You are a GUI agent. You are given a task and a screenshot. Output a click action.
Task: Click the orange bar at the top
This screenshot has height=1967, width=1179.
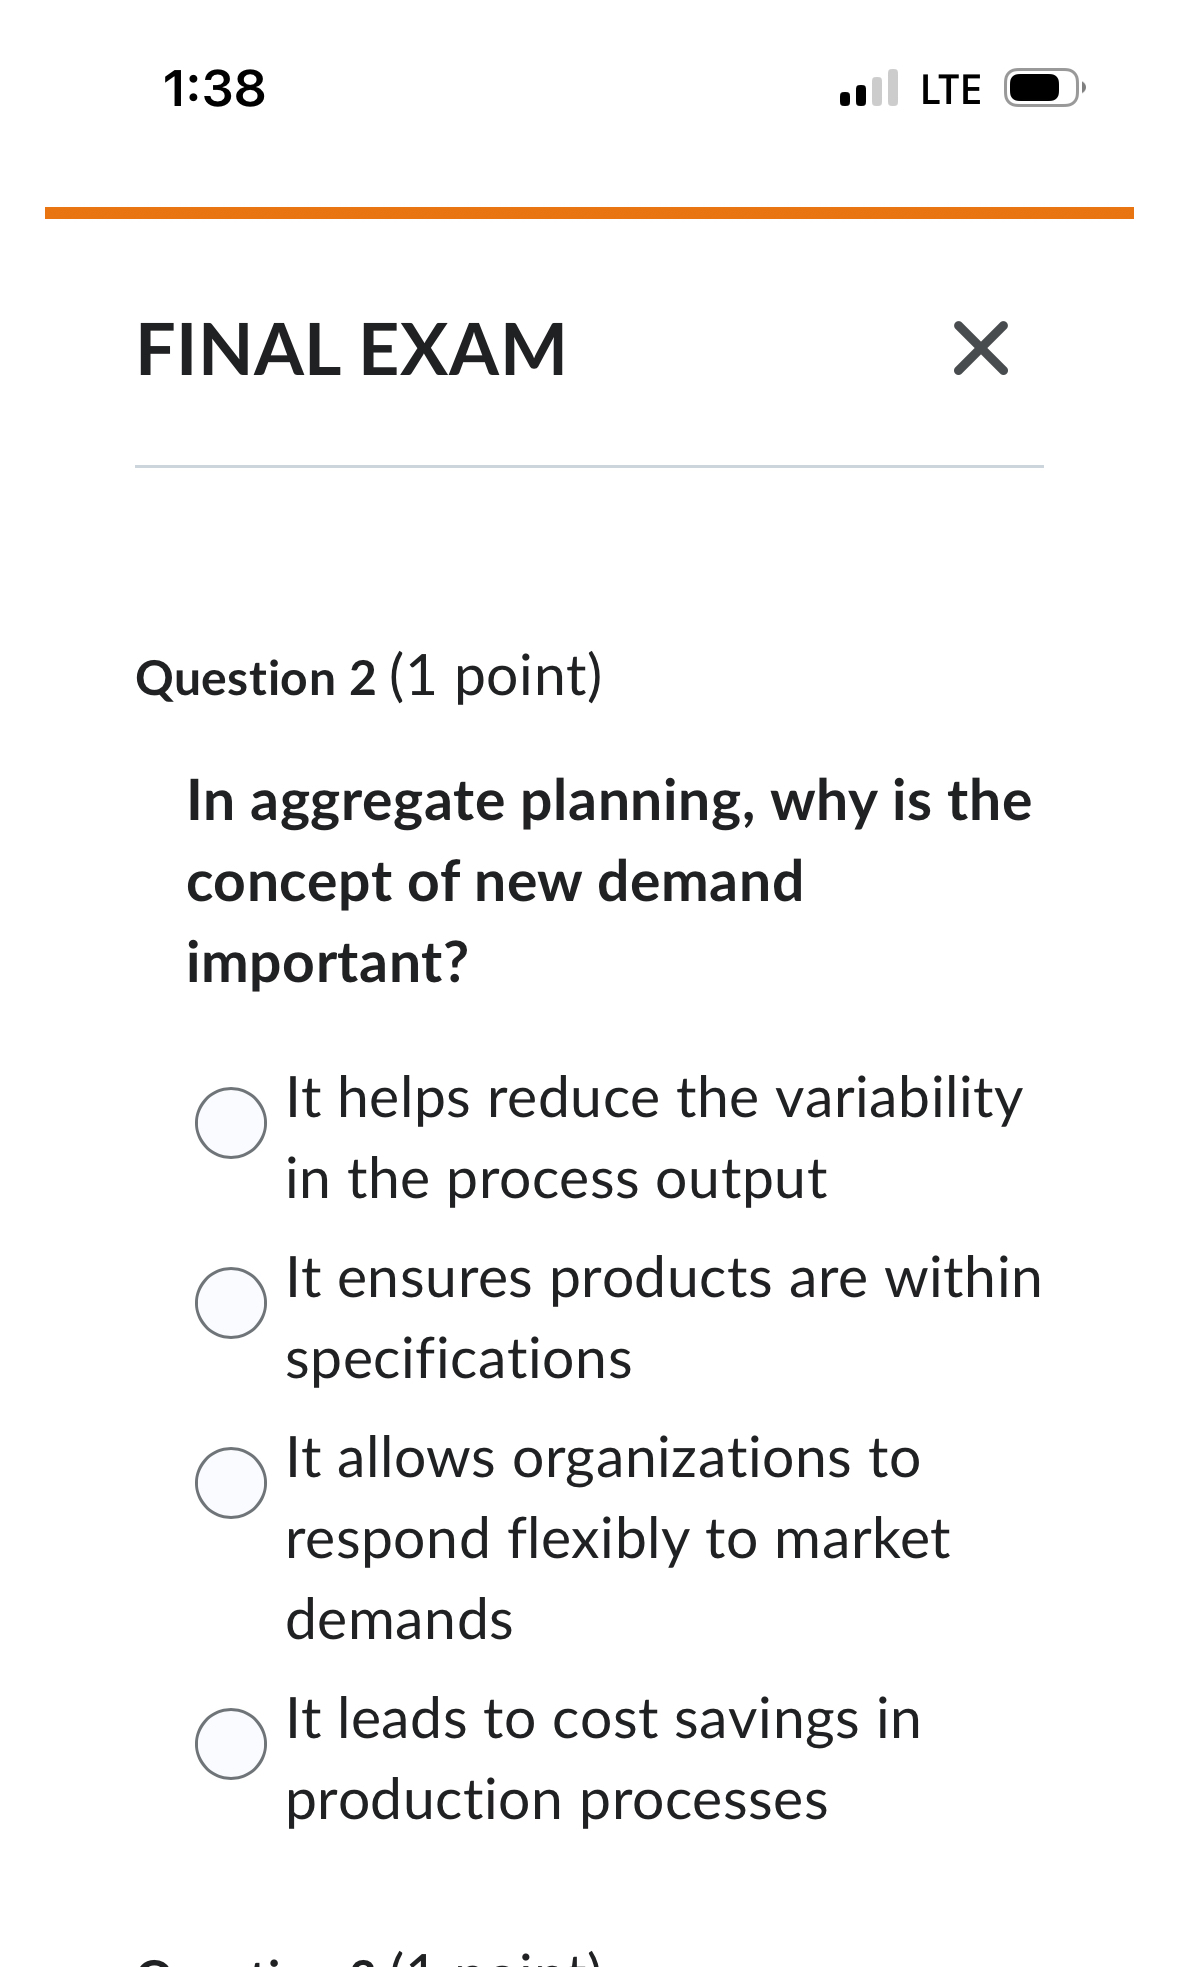click(589, 211)
